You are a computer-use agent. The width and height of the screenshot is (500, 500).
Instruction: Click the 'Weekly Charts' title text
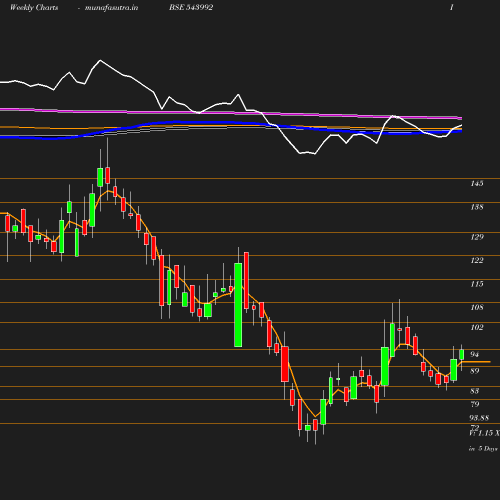(34, 7)
